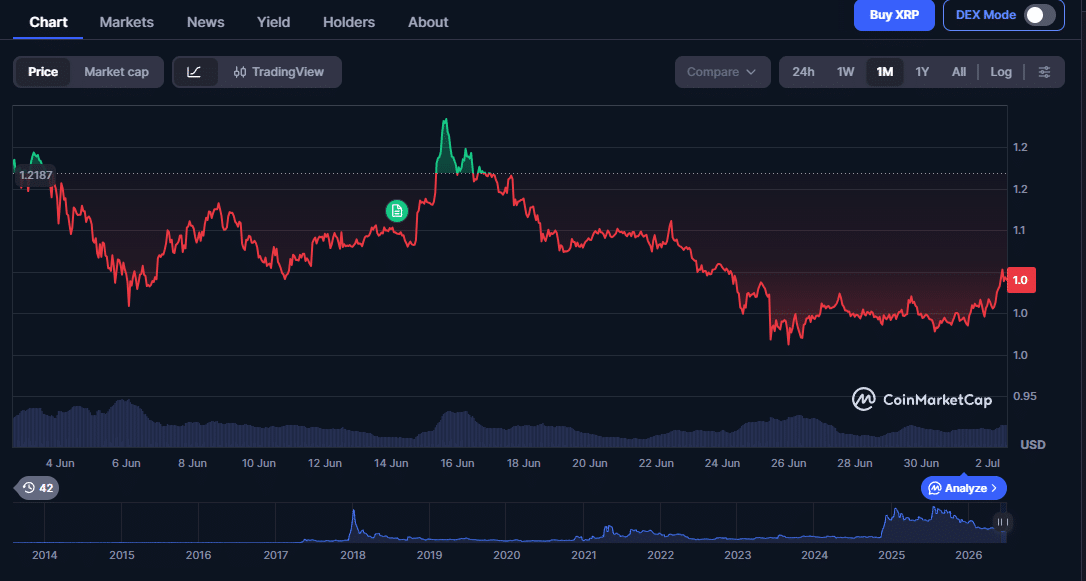Click the 26 Jun date label
Screen dimensions: 1086x581
pos(788,463)
